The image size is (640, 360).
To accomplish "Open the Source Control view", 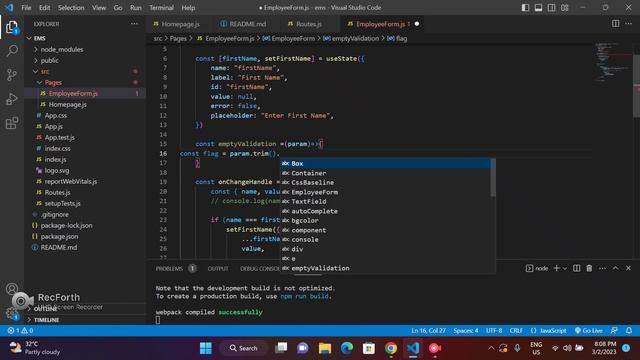I will (12, 75).
